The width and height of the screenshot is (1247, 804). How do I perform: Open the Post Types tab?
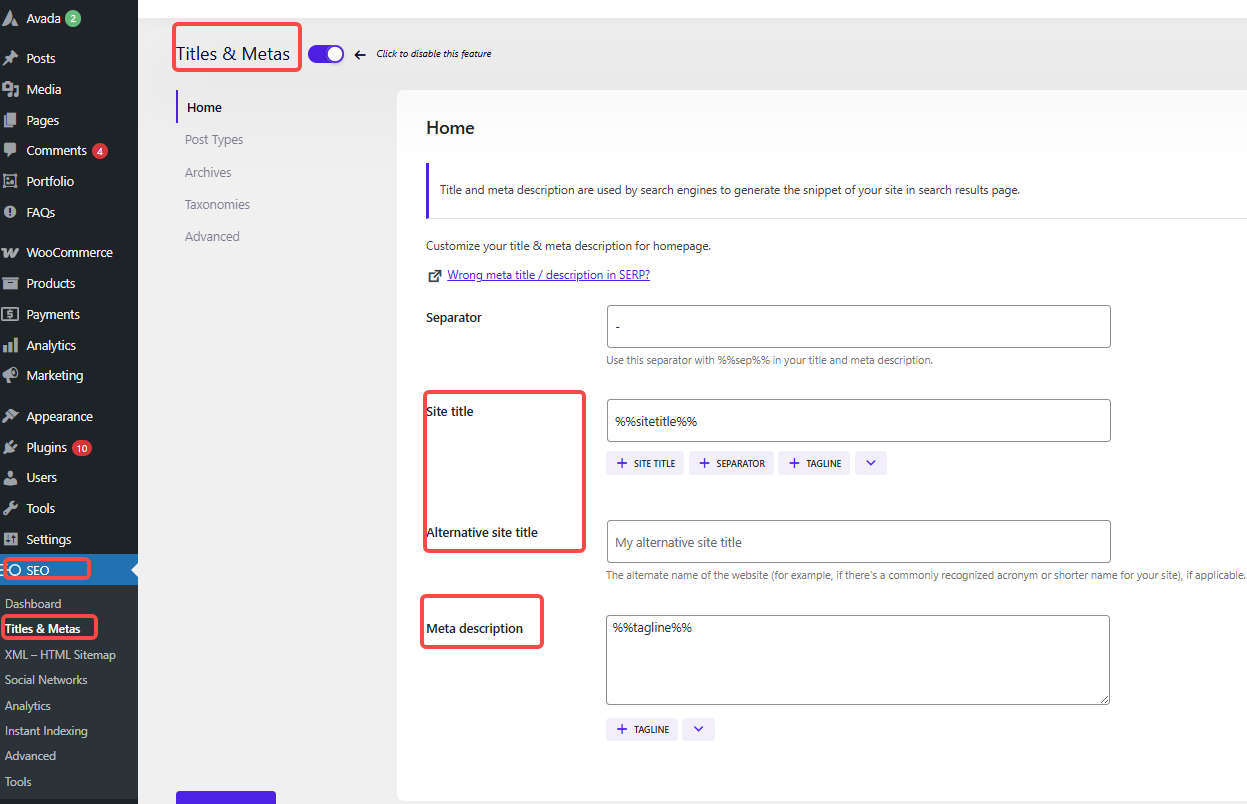click(214, 140)
